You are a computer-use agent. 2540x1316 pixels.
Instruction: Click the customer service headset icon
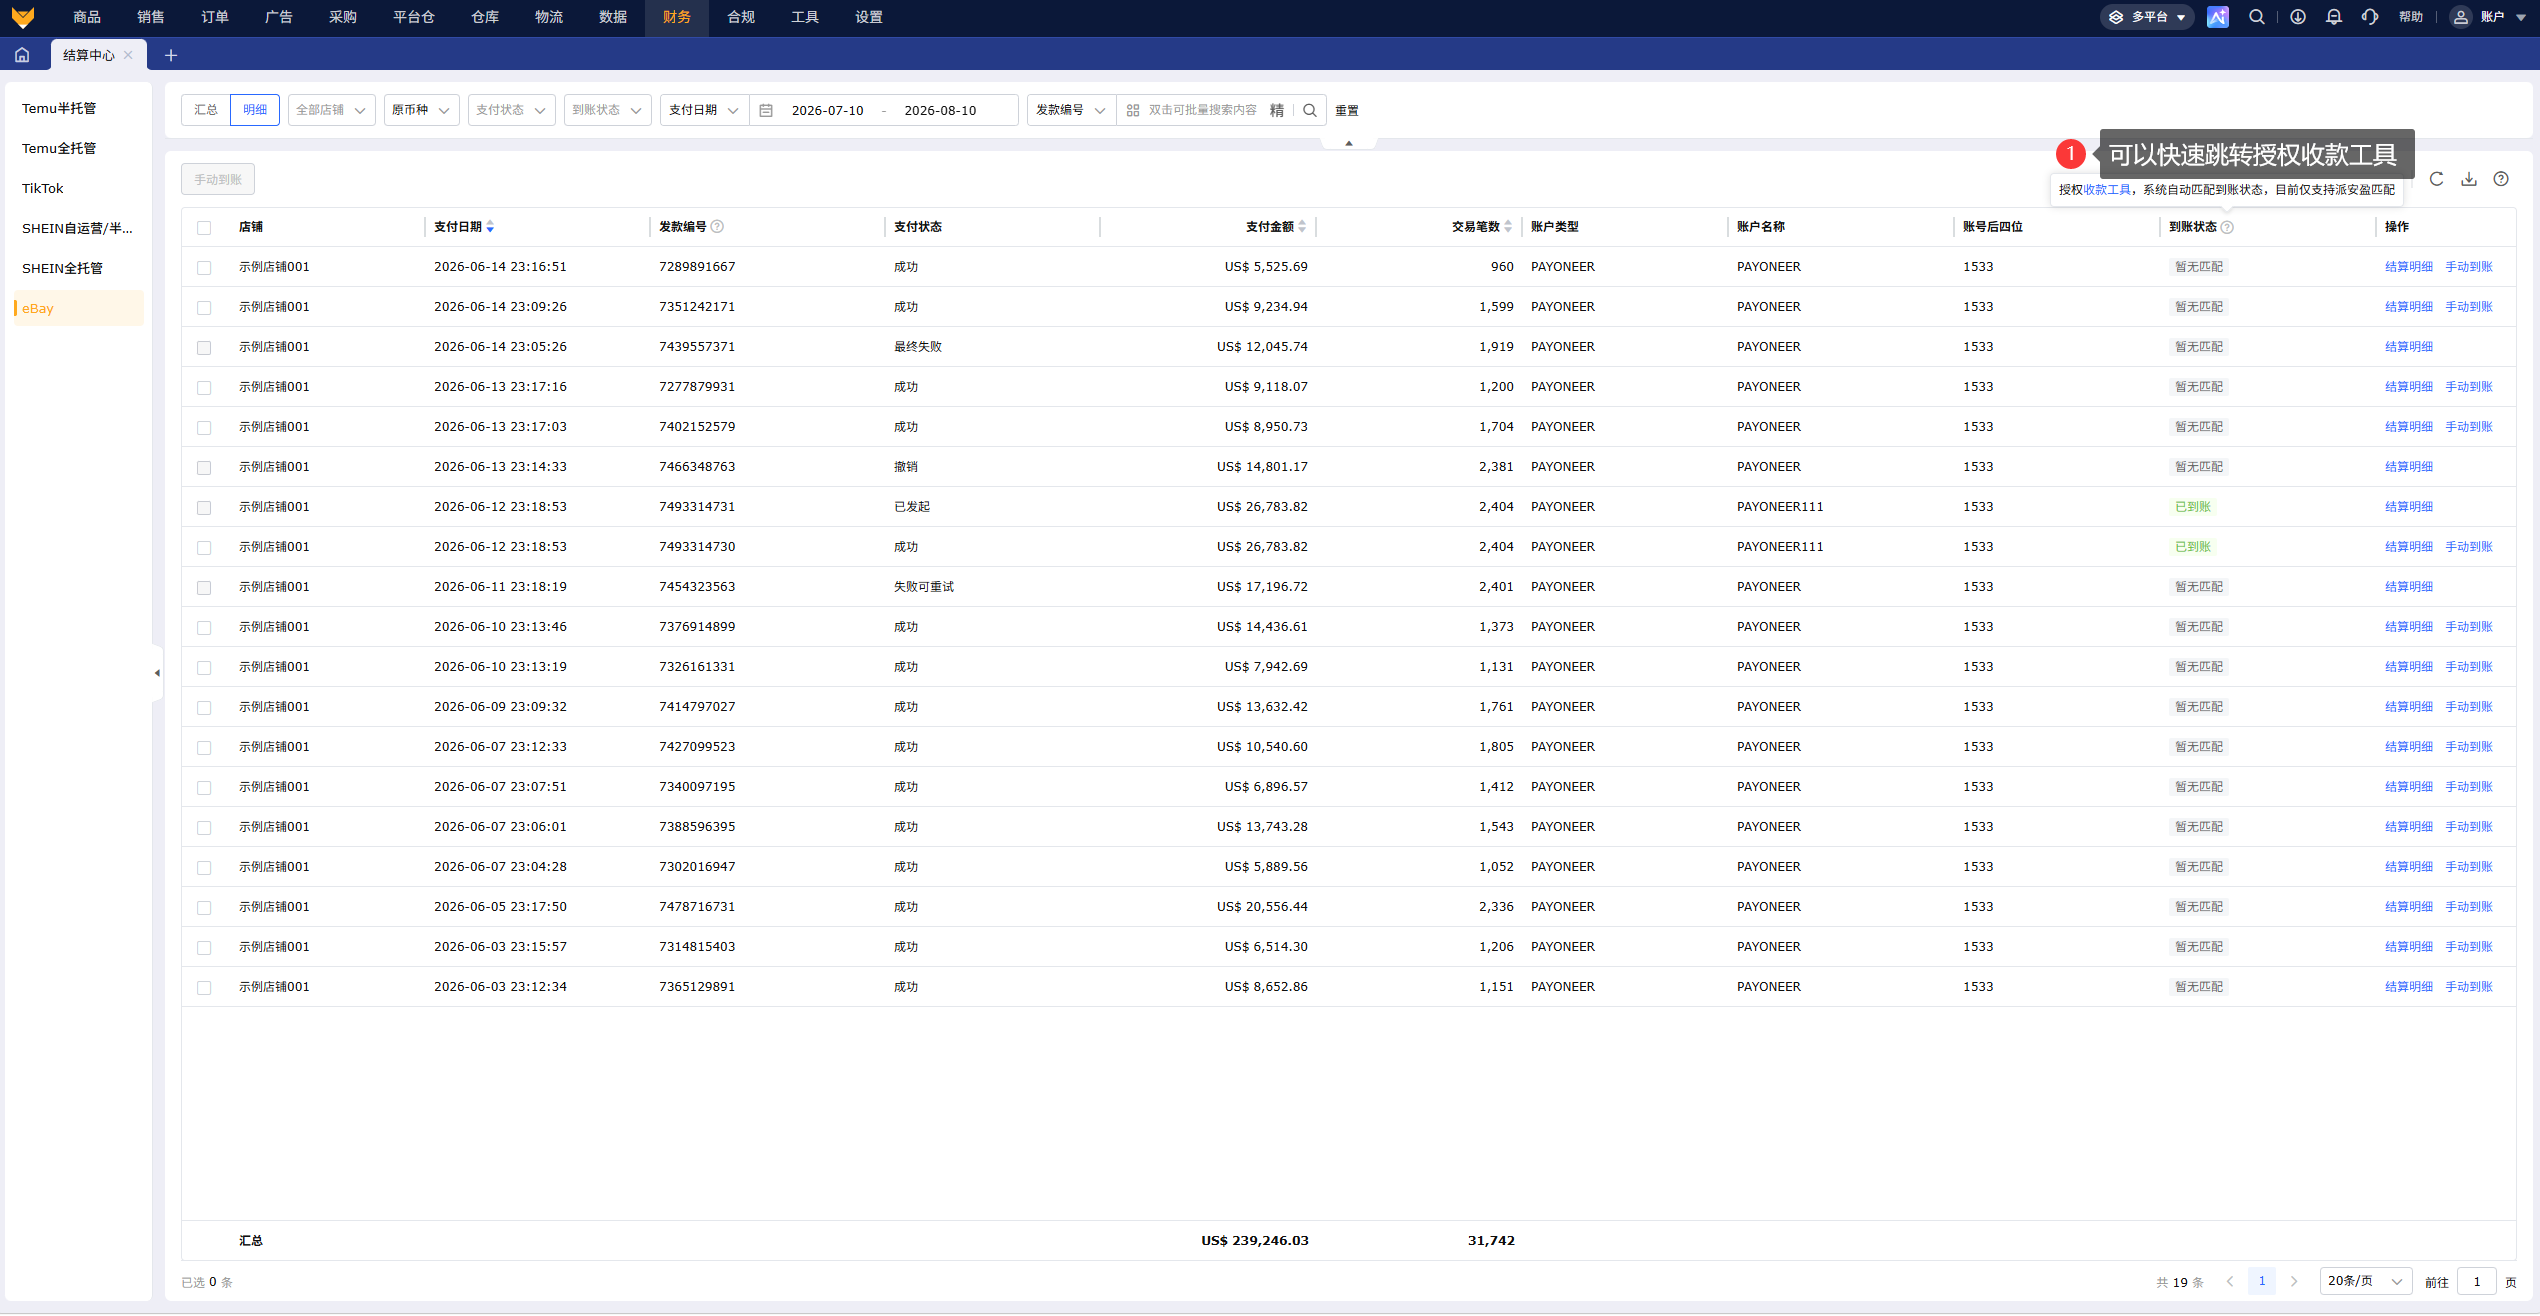pyautogui.click(x=2370, y=17)
